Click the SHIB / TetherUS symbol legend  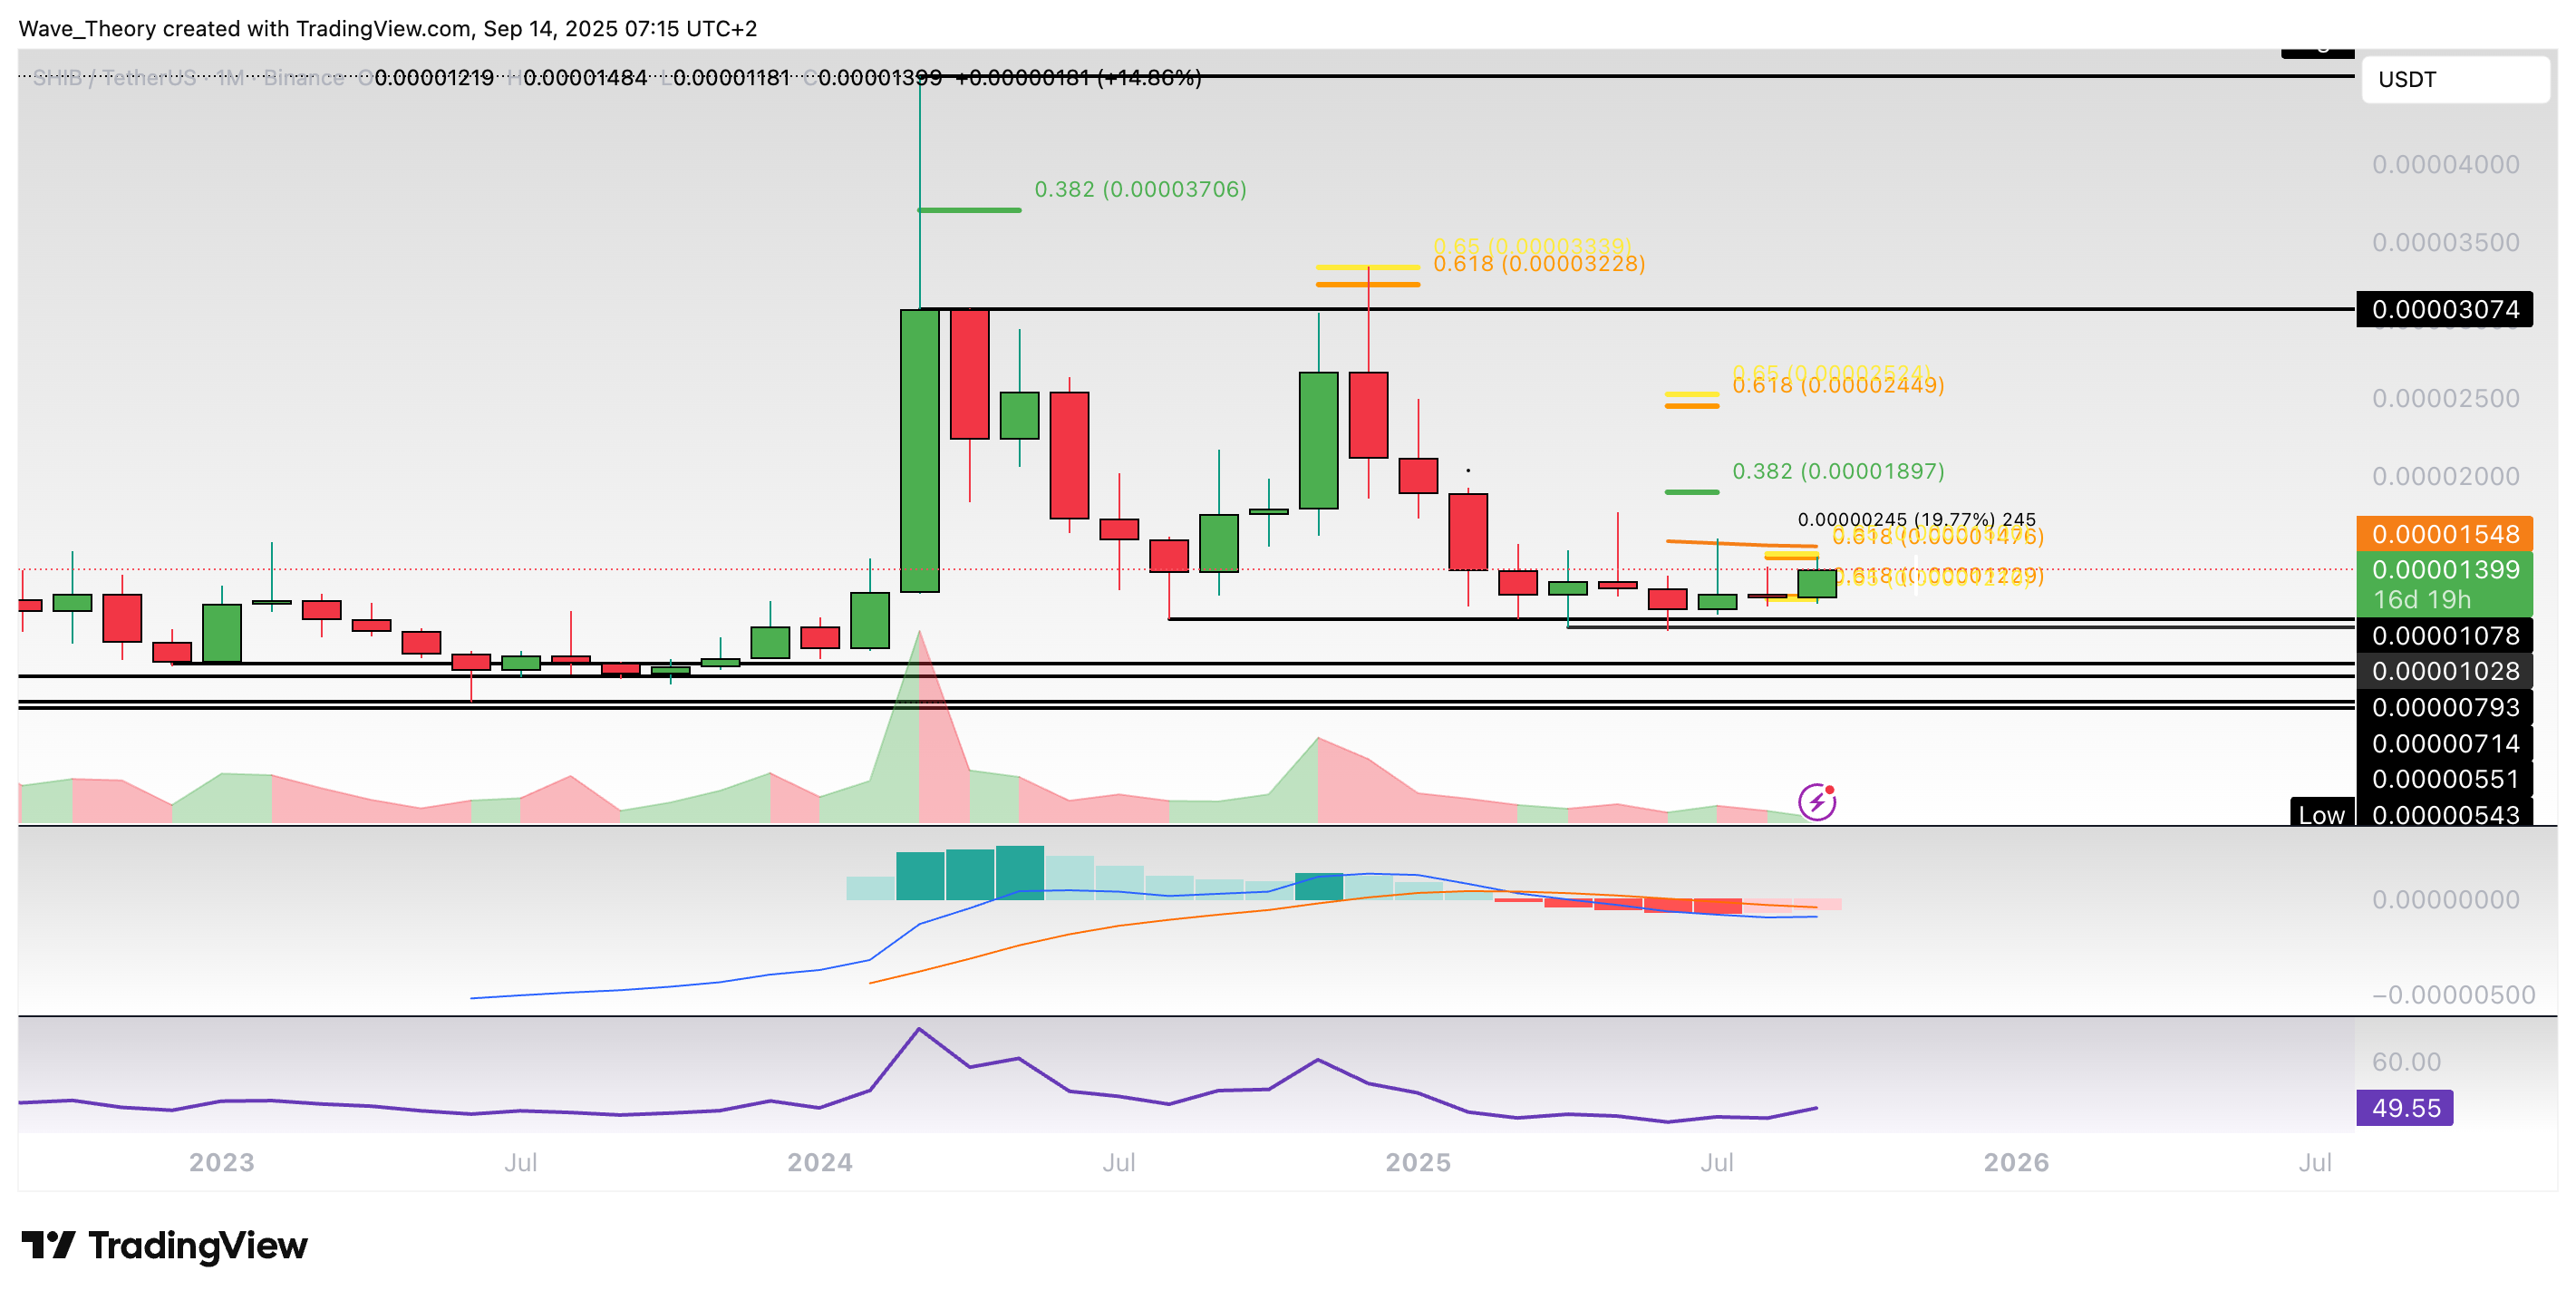pos(114,78)
